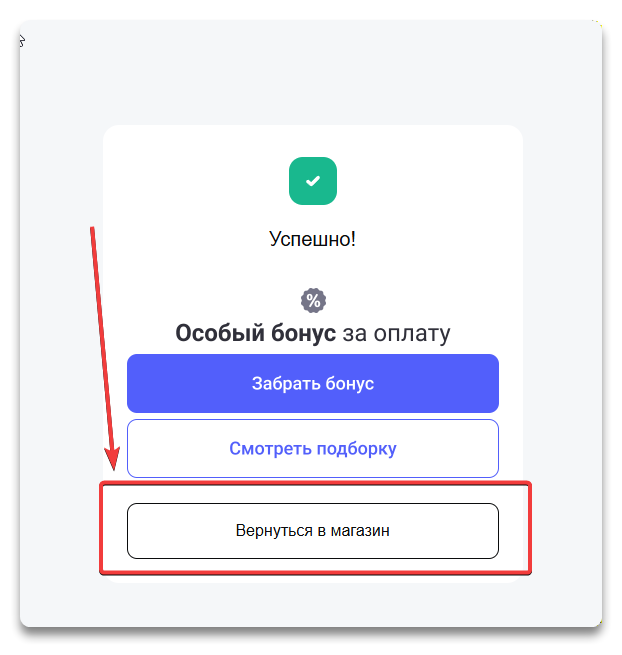Screen dimensions: 622x655
Task: Click the white tick inside green square
Action: click(313, 181)
